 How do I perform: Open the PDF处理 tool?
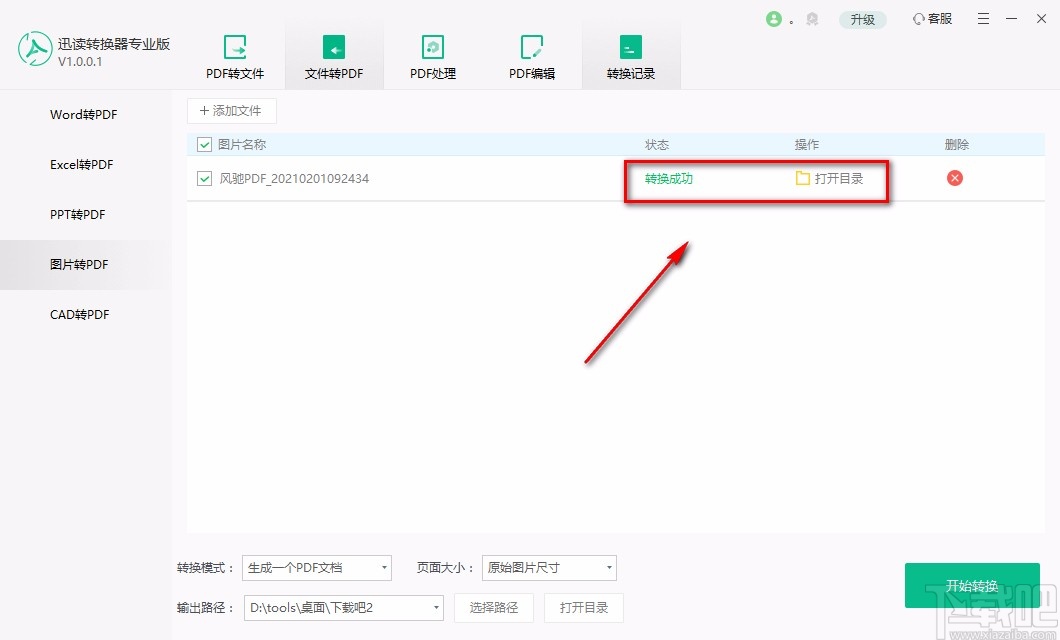tap(432, 52)
